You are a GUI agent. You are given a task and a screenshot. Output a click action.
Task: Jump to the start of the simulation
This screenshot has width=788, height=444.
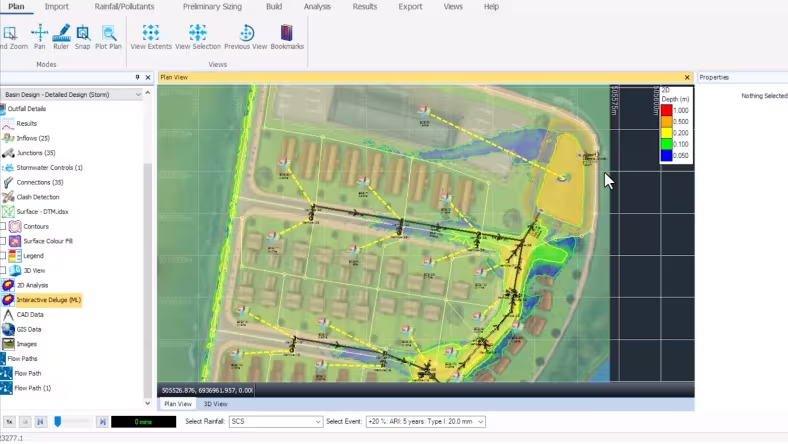40,422
